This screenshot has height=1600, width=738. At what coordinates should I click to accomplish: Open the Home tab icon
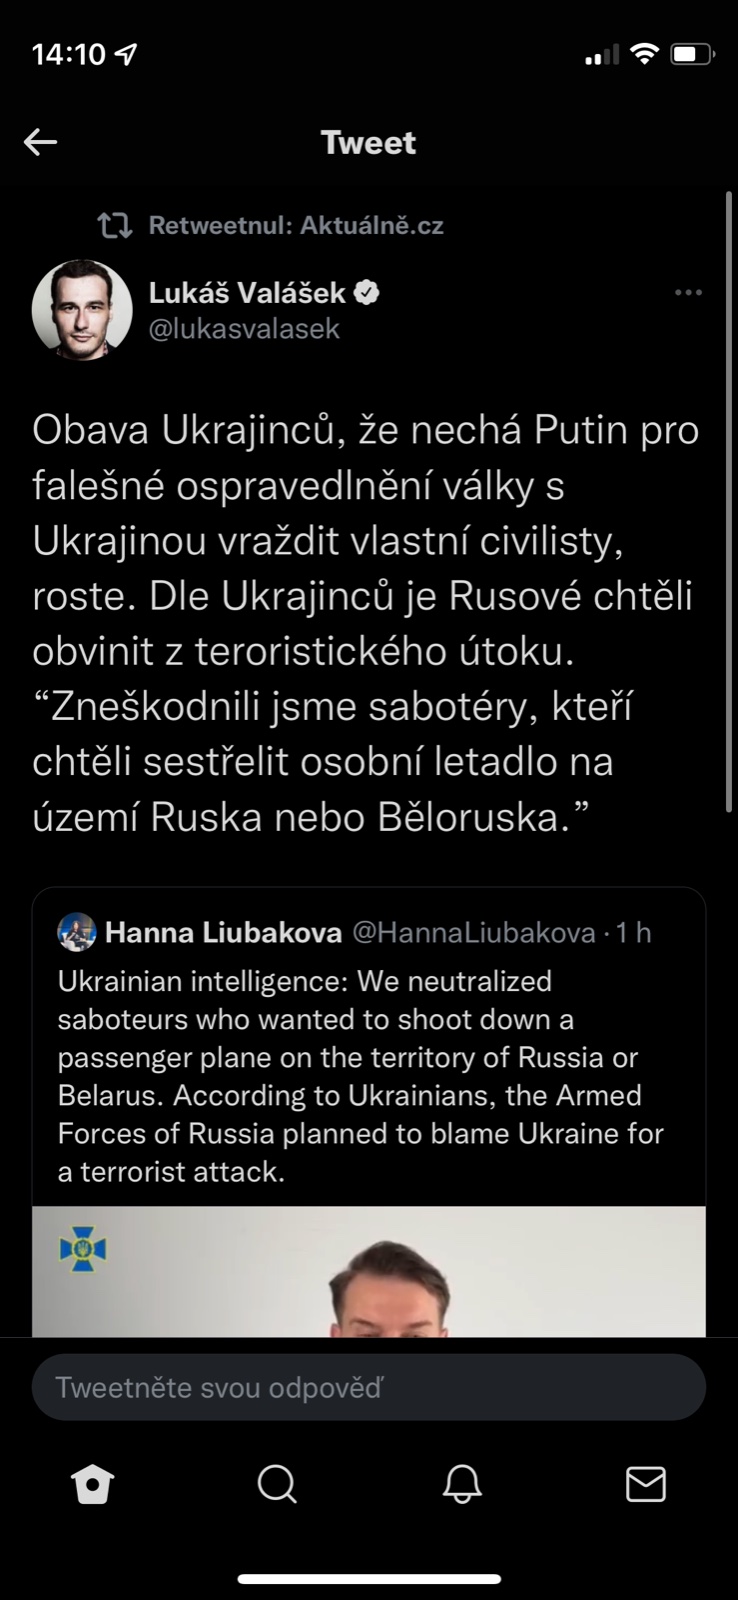[93, 1484]
